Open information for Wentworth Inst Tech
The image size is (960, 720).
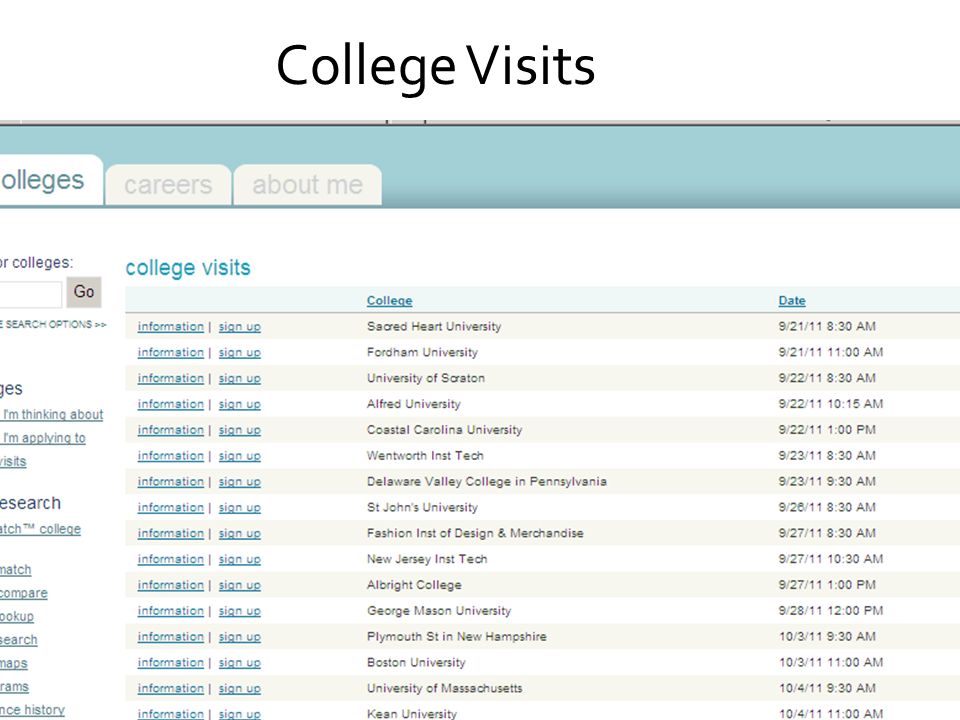pyautogui.click(x=171, y=456)
